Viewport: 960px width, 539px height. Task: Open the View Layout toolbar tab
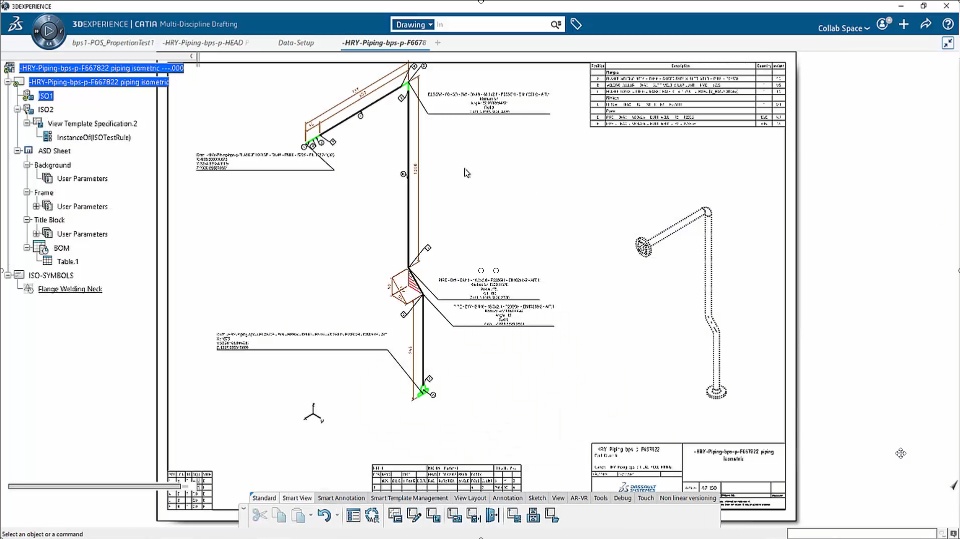click(x=470, y=498)
